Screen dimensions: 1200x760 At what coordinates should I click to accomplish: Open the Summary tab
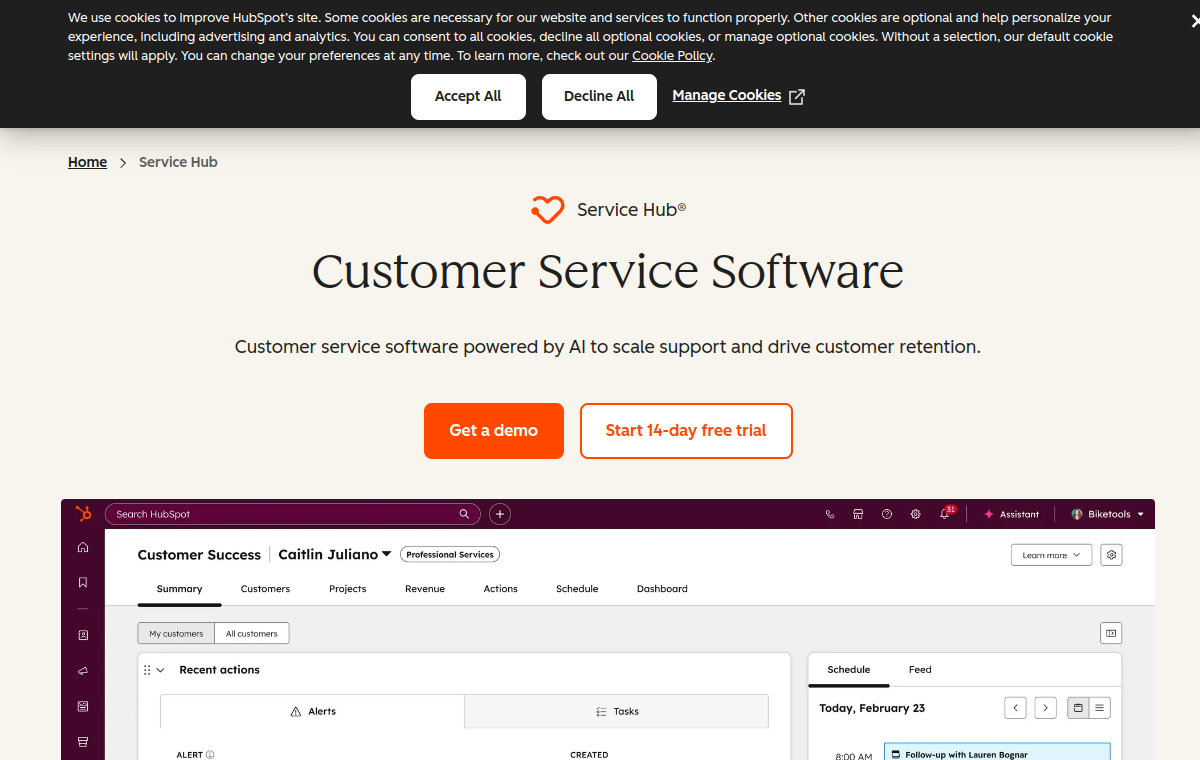[x=180, y=589]
